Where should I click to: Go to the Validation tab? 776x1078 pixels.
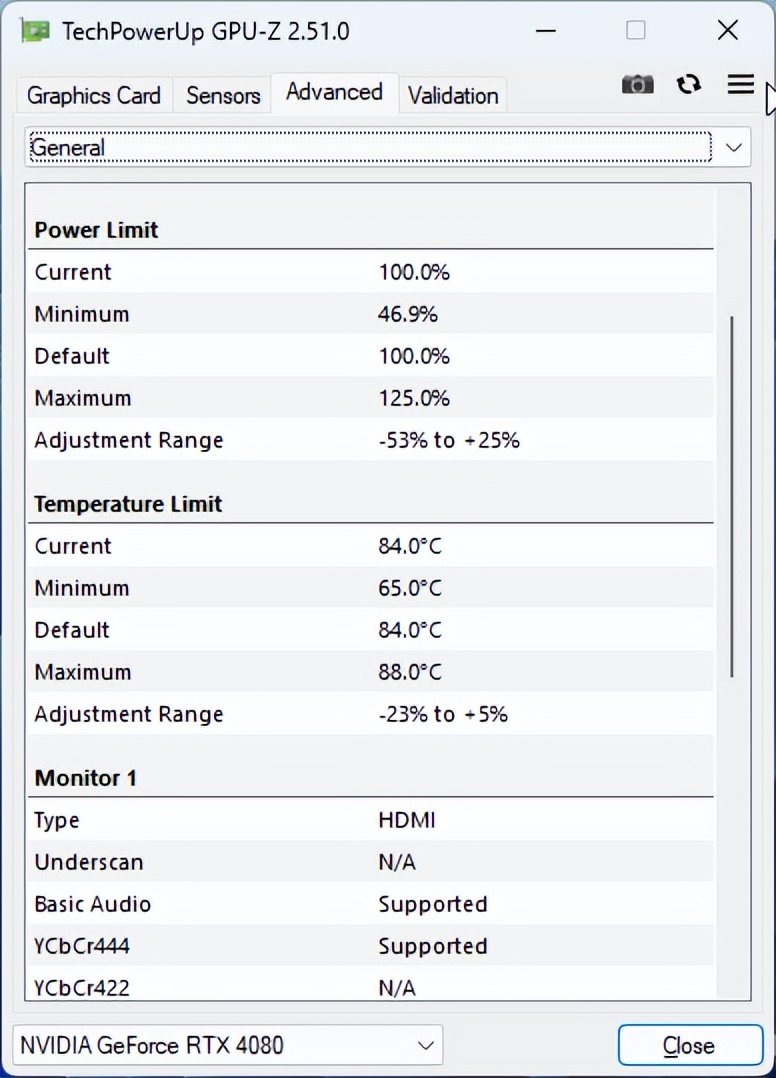[x=453, y=96]
